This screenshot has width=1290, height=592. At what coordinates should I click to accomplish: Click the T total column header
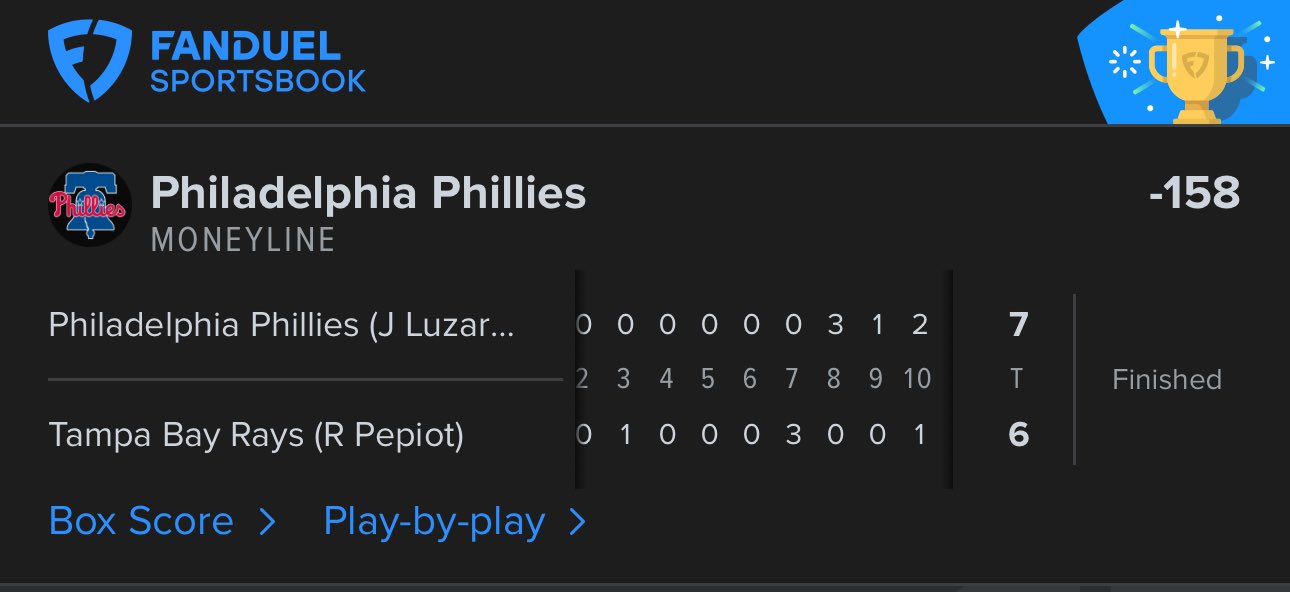(1018, 379)
